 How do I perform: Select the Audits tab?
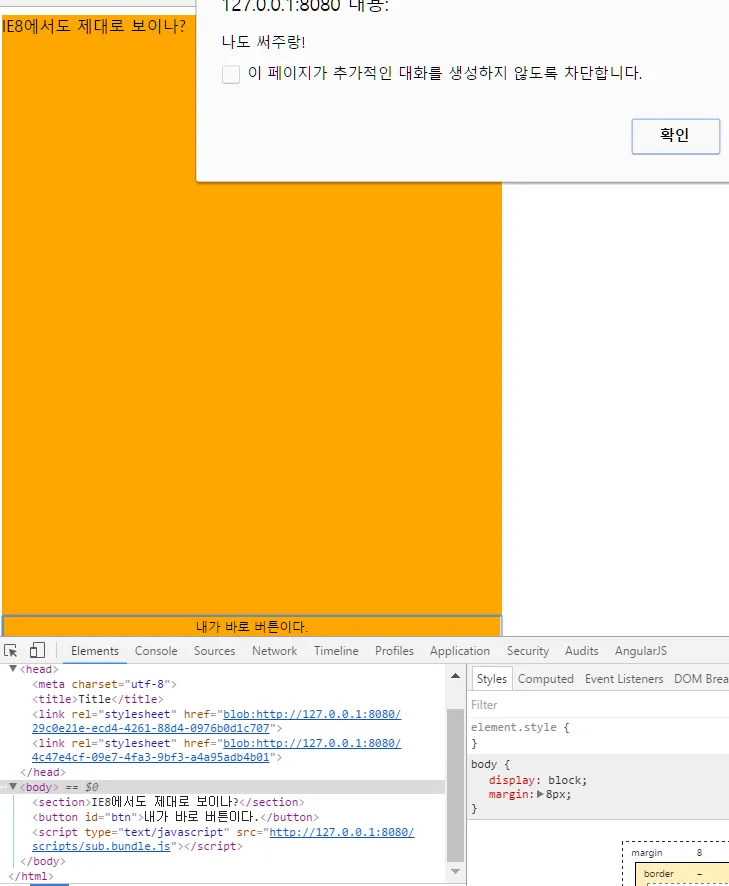[582, 651]
